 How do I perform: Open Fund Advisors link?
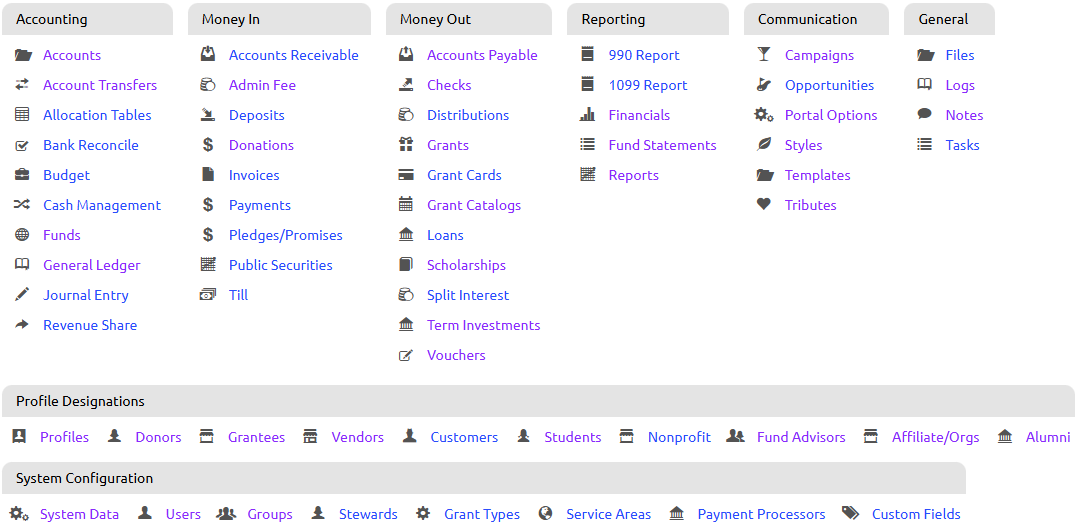point(801,437)
